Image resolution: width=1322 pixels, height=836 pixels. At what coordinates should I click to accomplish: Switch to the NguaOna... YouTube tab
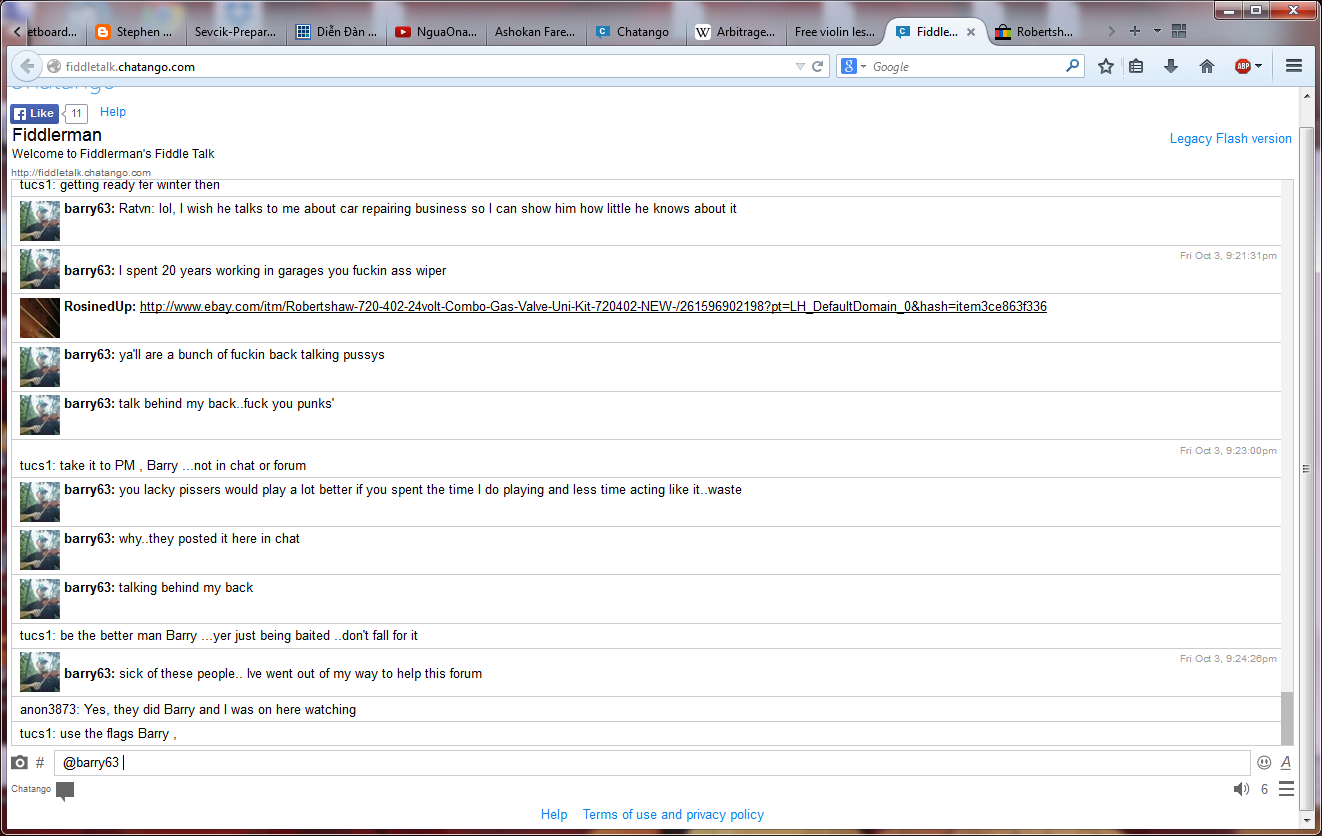(436, 32)
